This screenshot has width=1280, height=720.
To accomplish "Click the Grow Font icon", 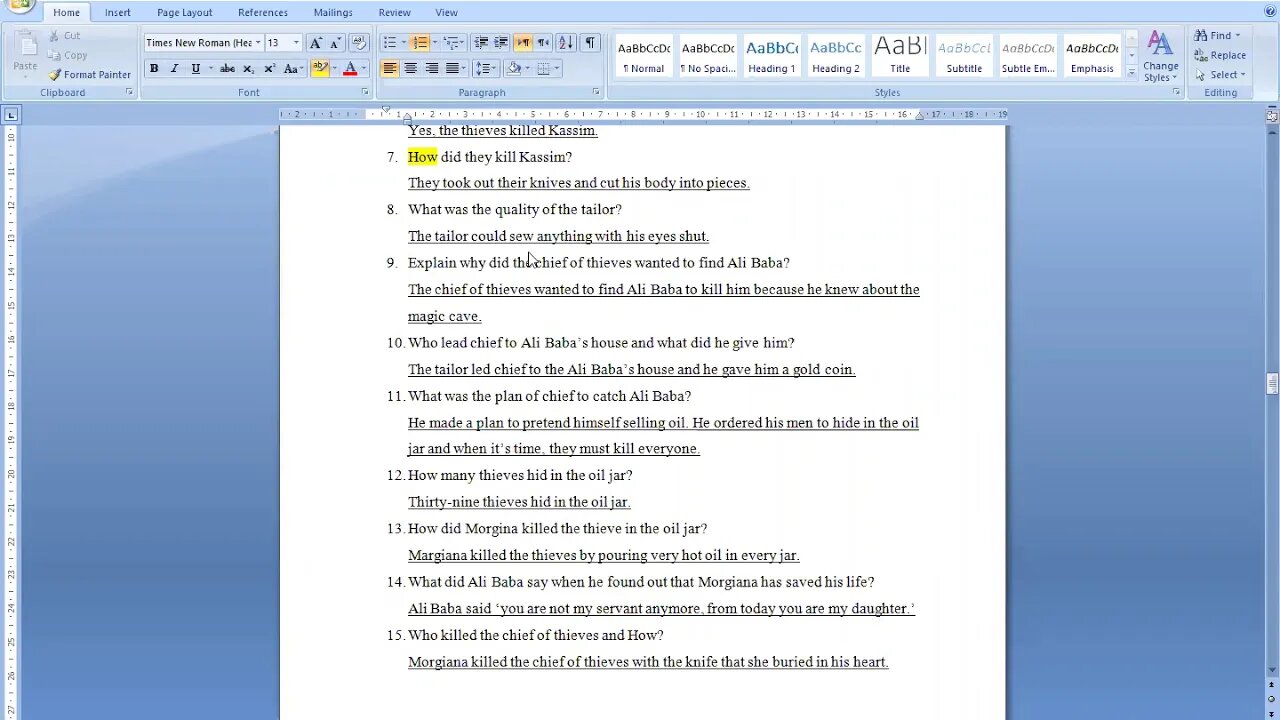I will [316, 43].
